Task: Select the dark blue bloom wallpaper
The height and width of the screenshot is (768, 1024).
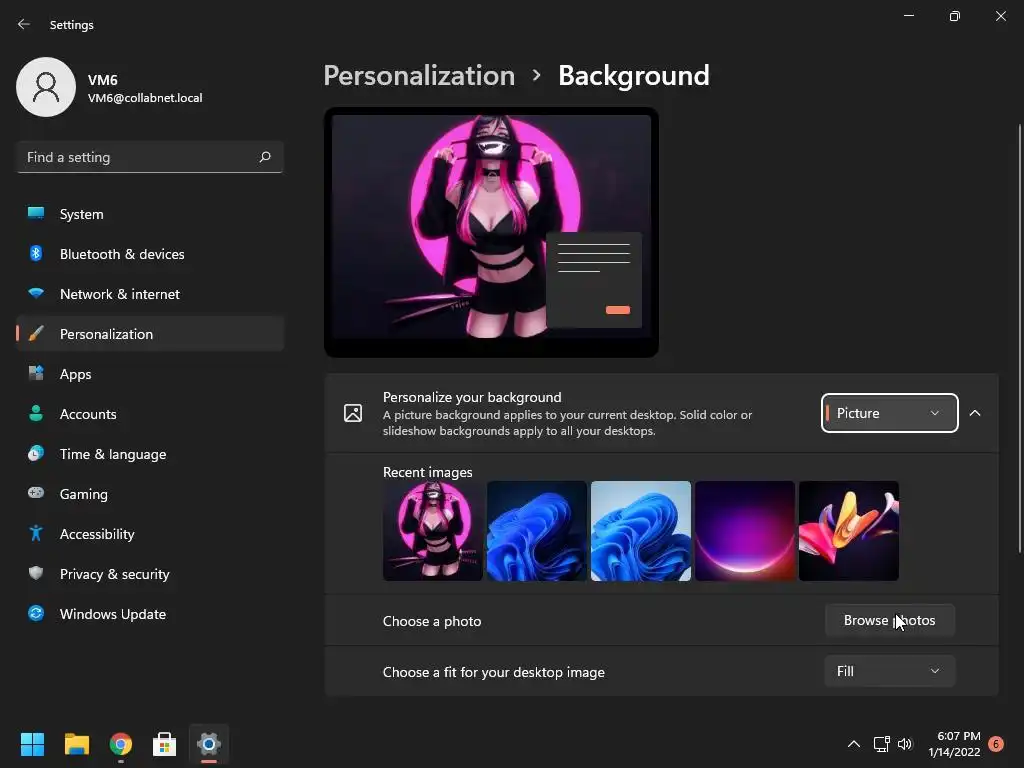Action: (537, 531)
